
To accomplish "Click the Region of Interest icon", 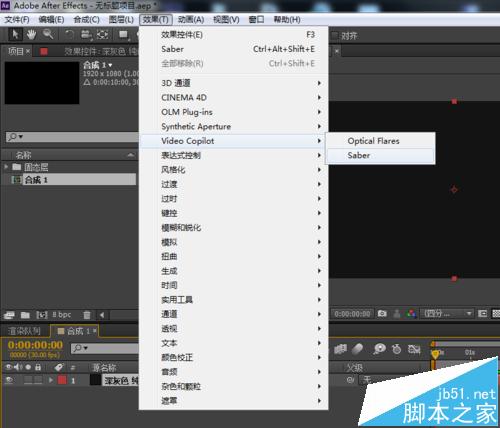I will [482, 313].
